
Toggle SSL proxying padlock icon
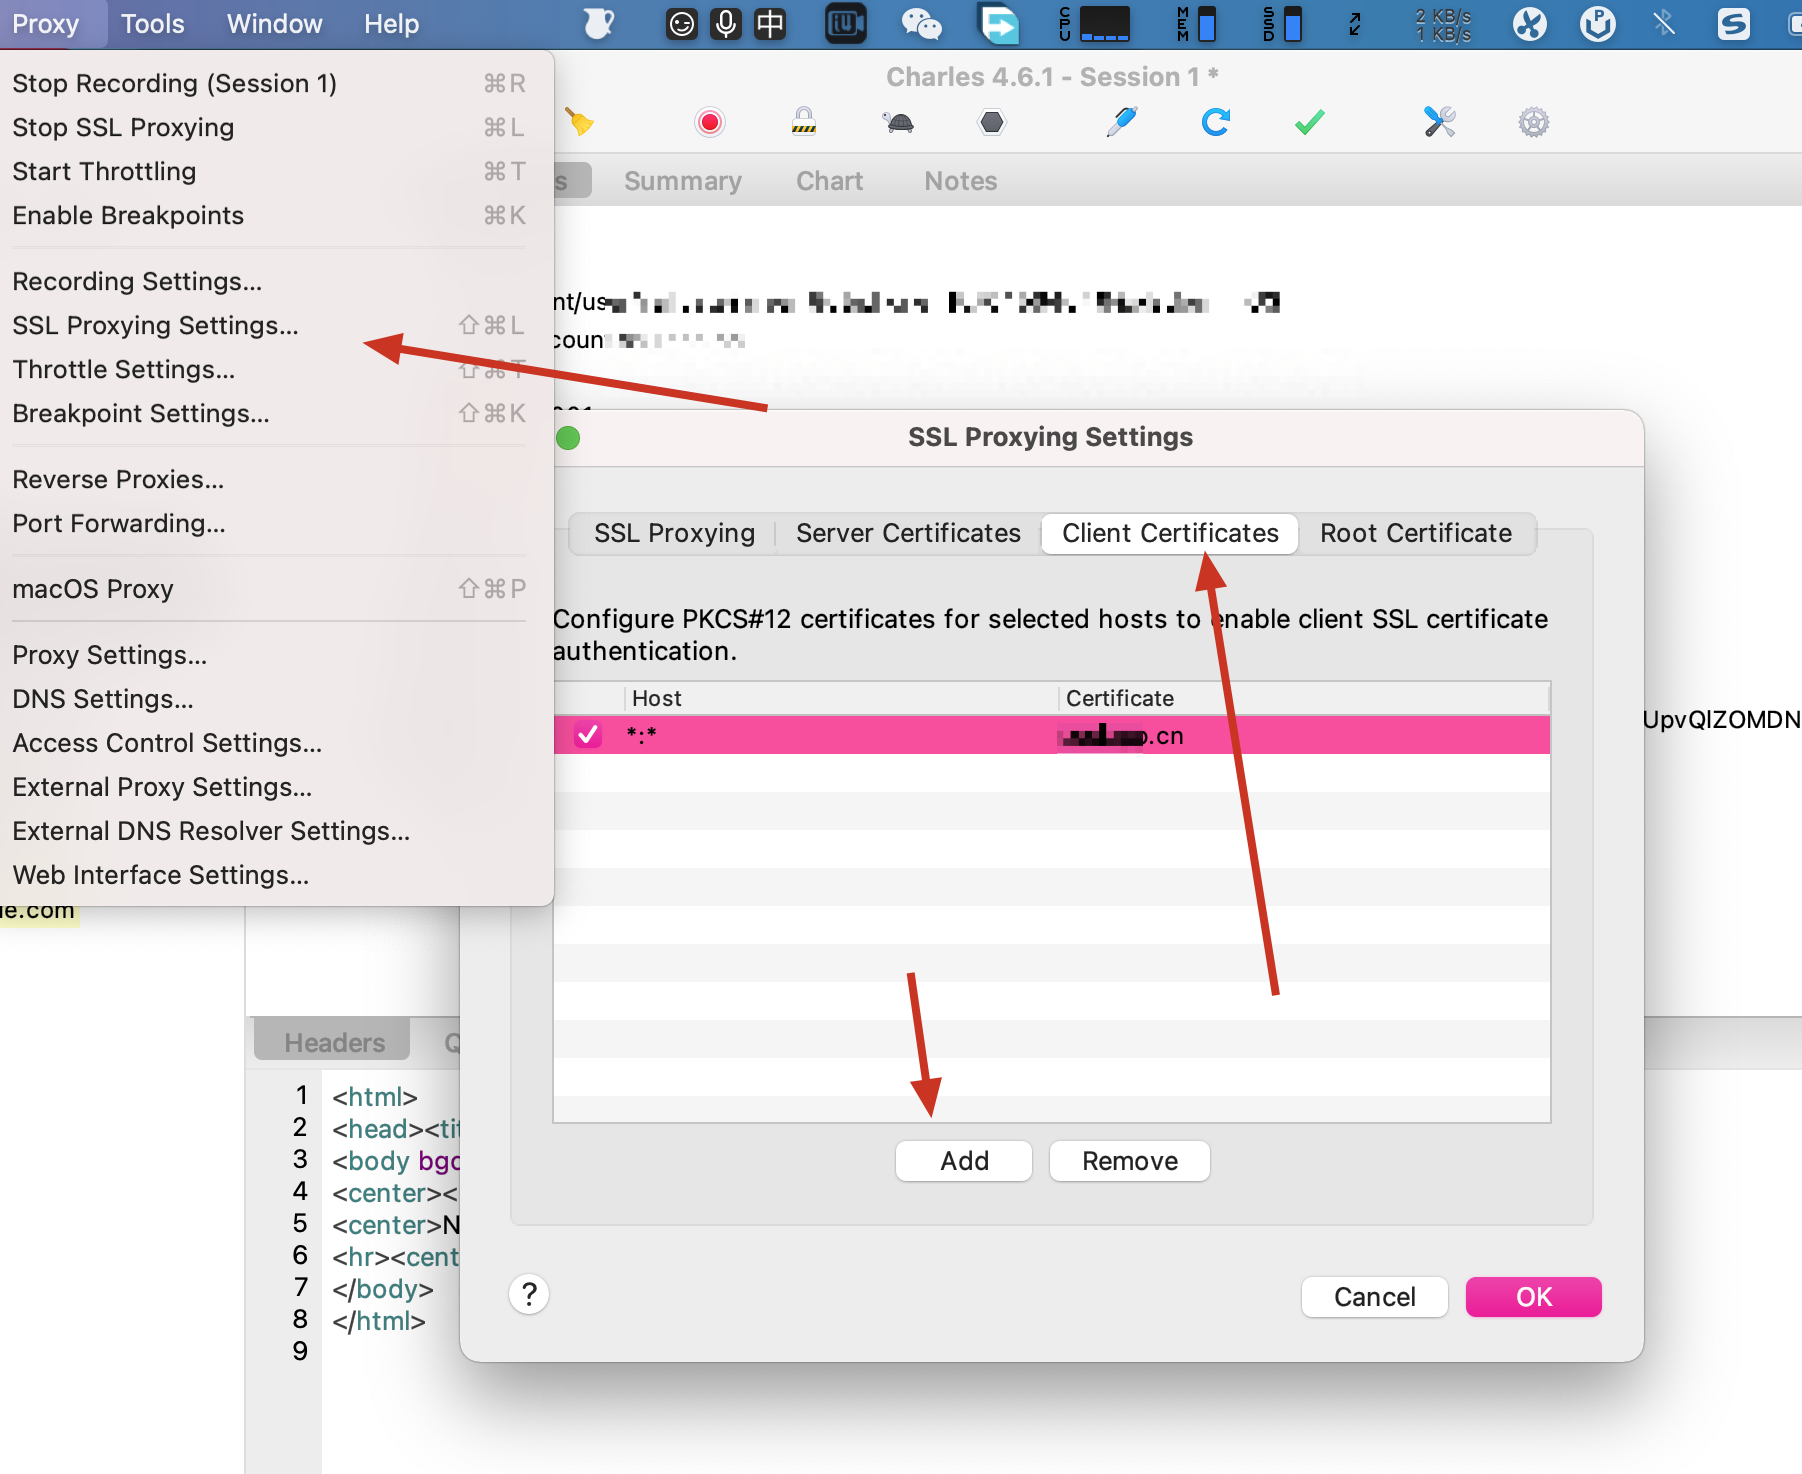click(x=803, y=122)
